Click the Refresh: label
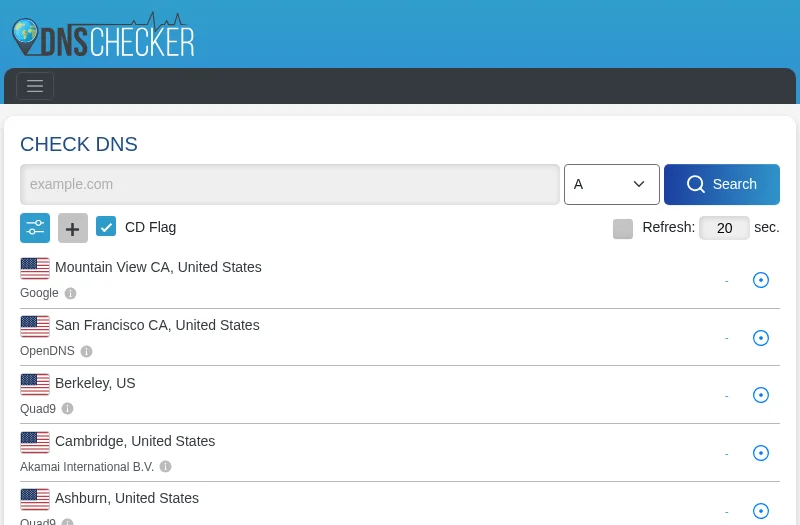 (668, 227)
